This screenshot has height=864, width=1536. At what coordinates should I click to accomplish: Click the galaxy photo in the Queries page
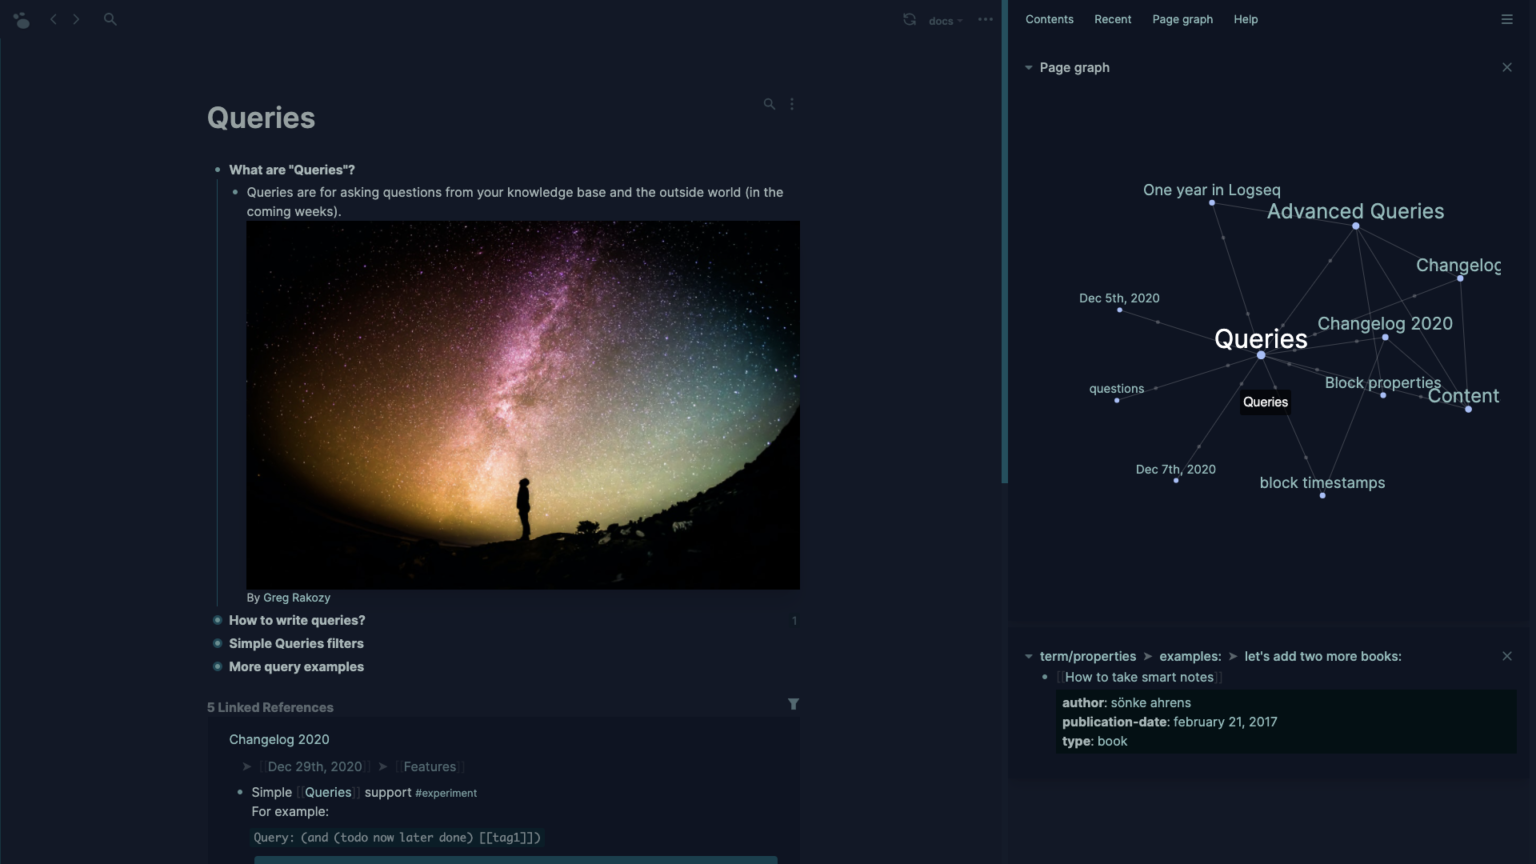[x=522, y=405]
